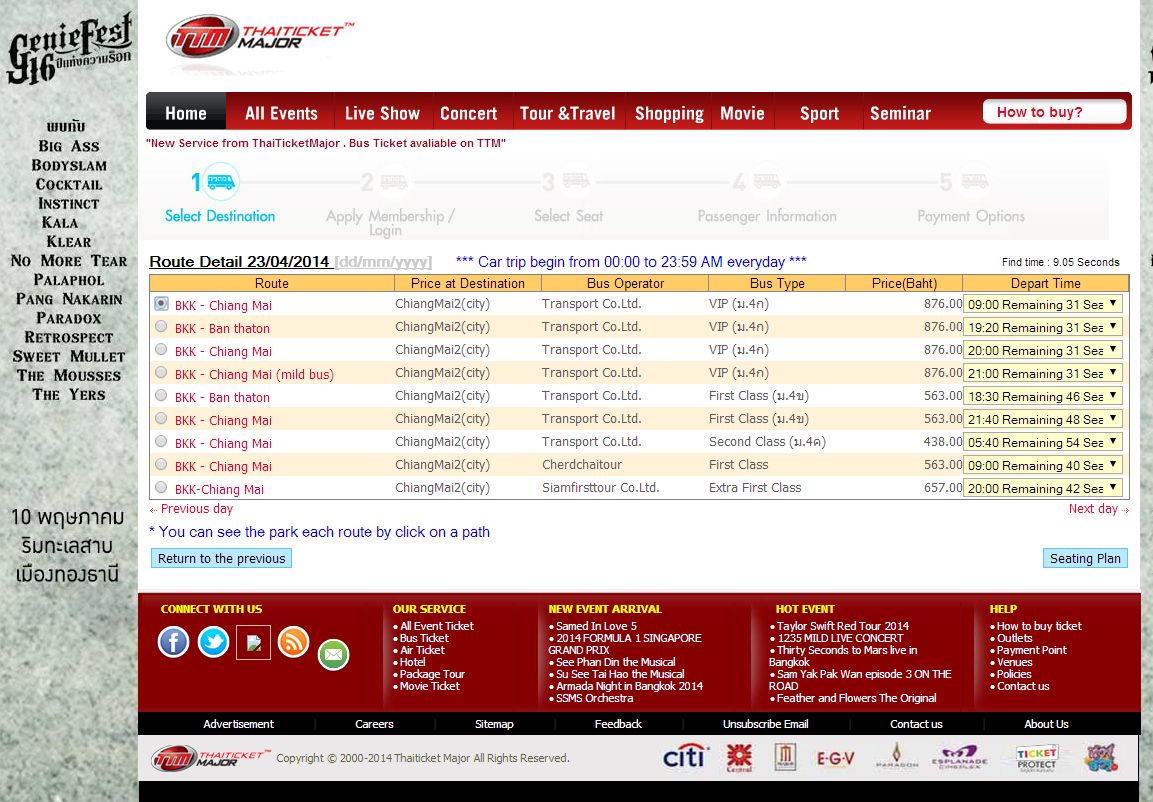Switch to the Concert tab

[468, 113]
